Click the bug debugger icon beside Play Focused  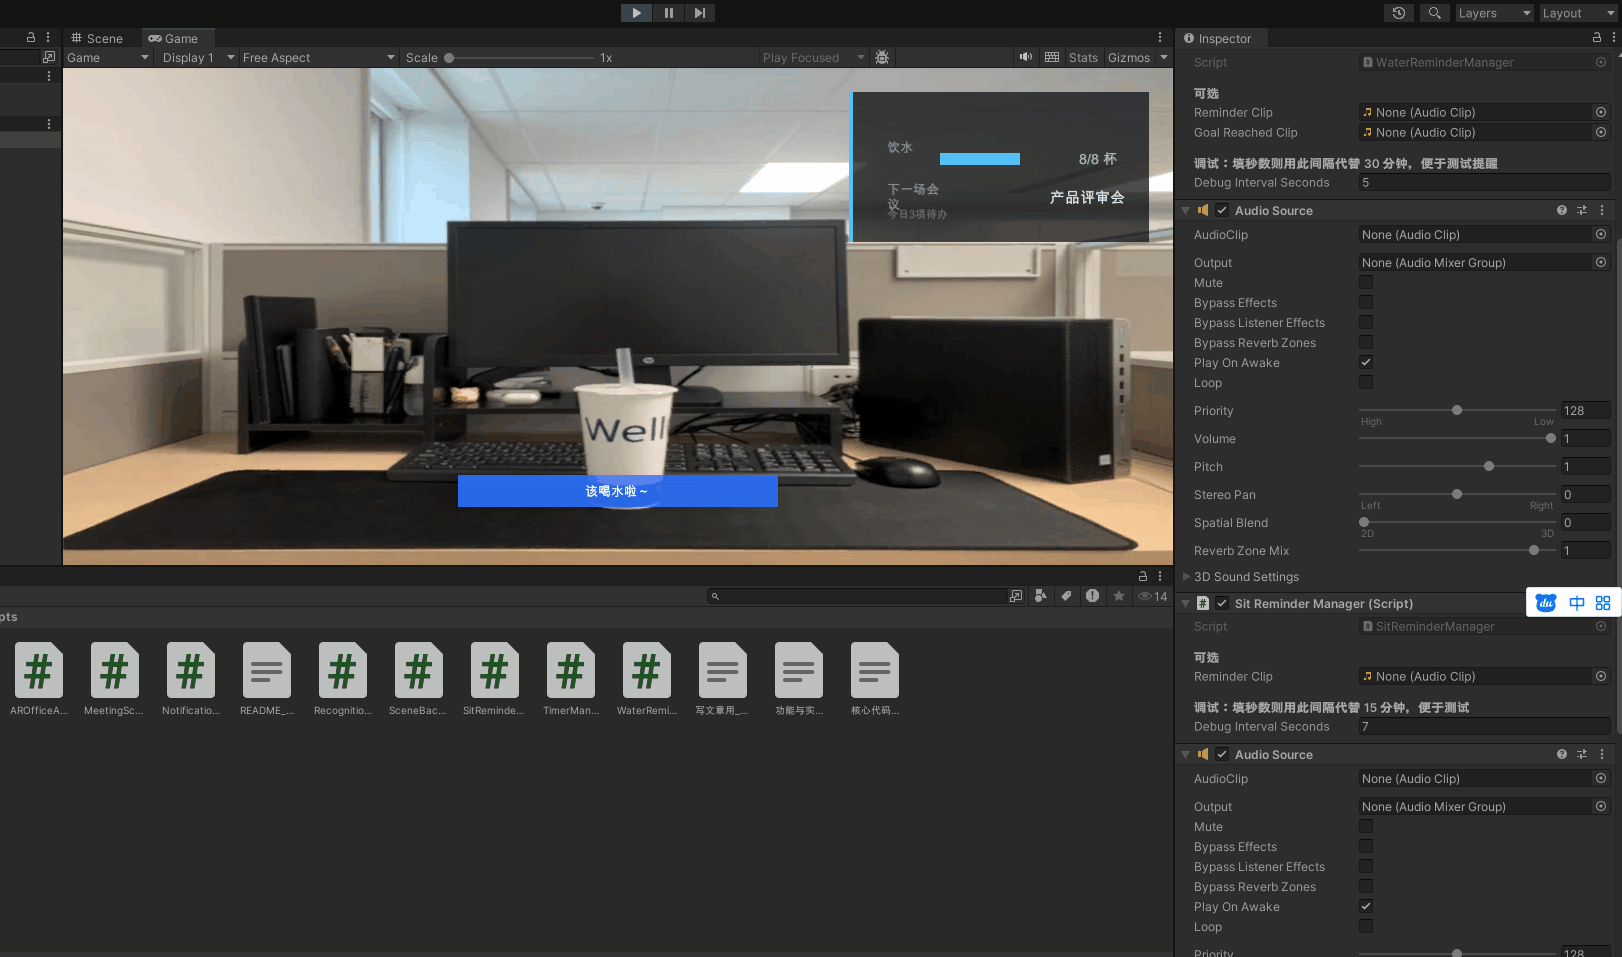[882, 57]
